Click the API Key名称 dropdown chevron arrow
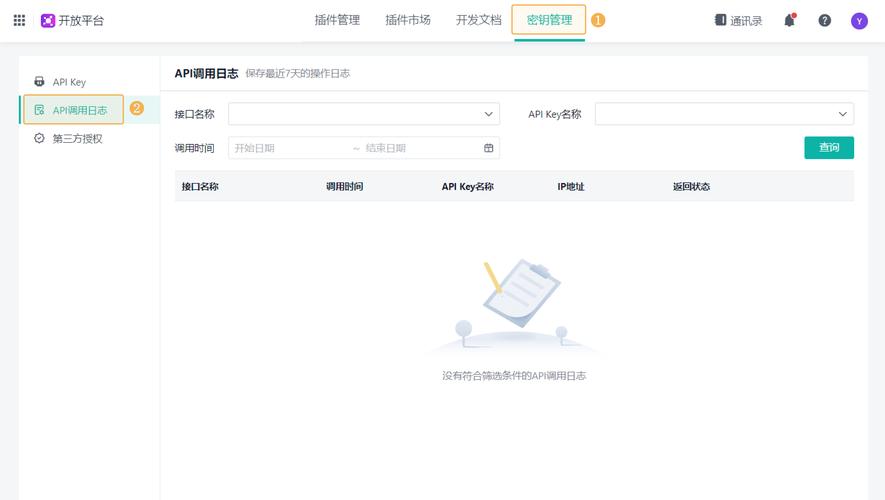This screenshot has width=885, height=500. click(843, 114)
